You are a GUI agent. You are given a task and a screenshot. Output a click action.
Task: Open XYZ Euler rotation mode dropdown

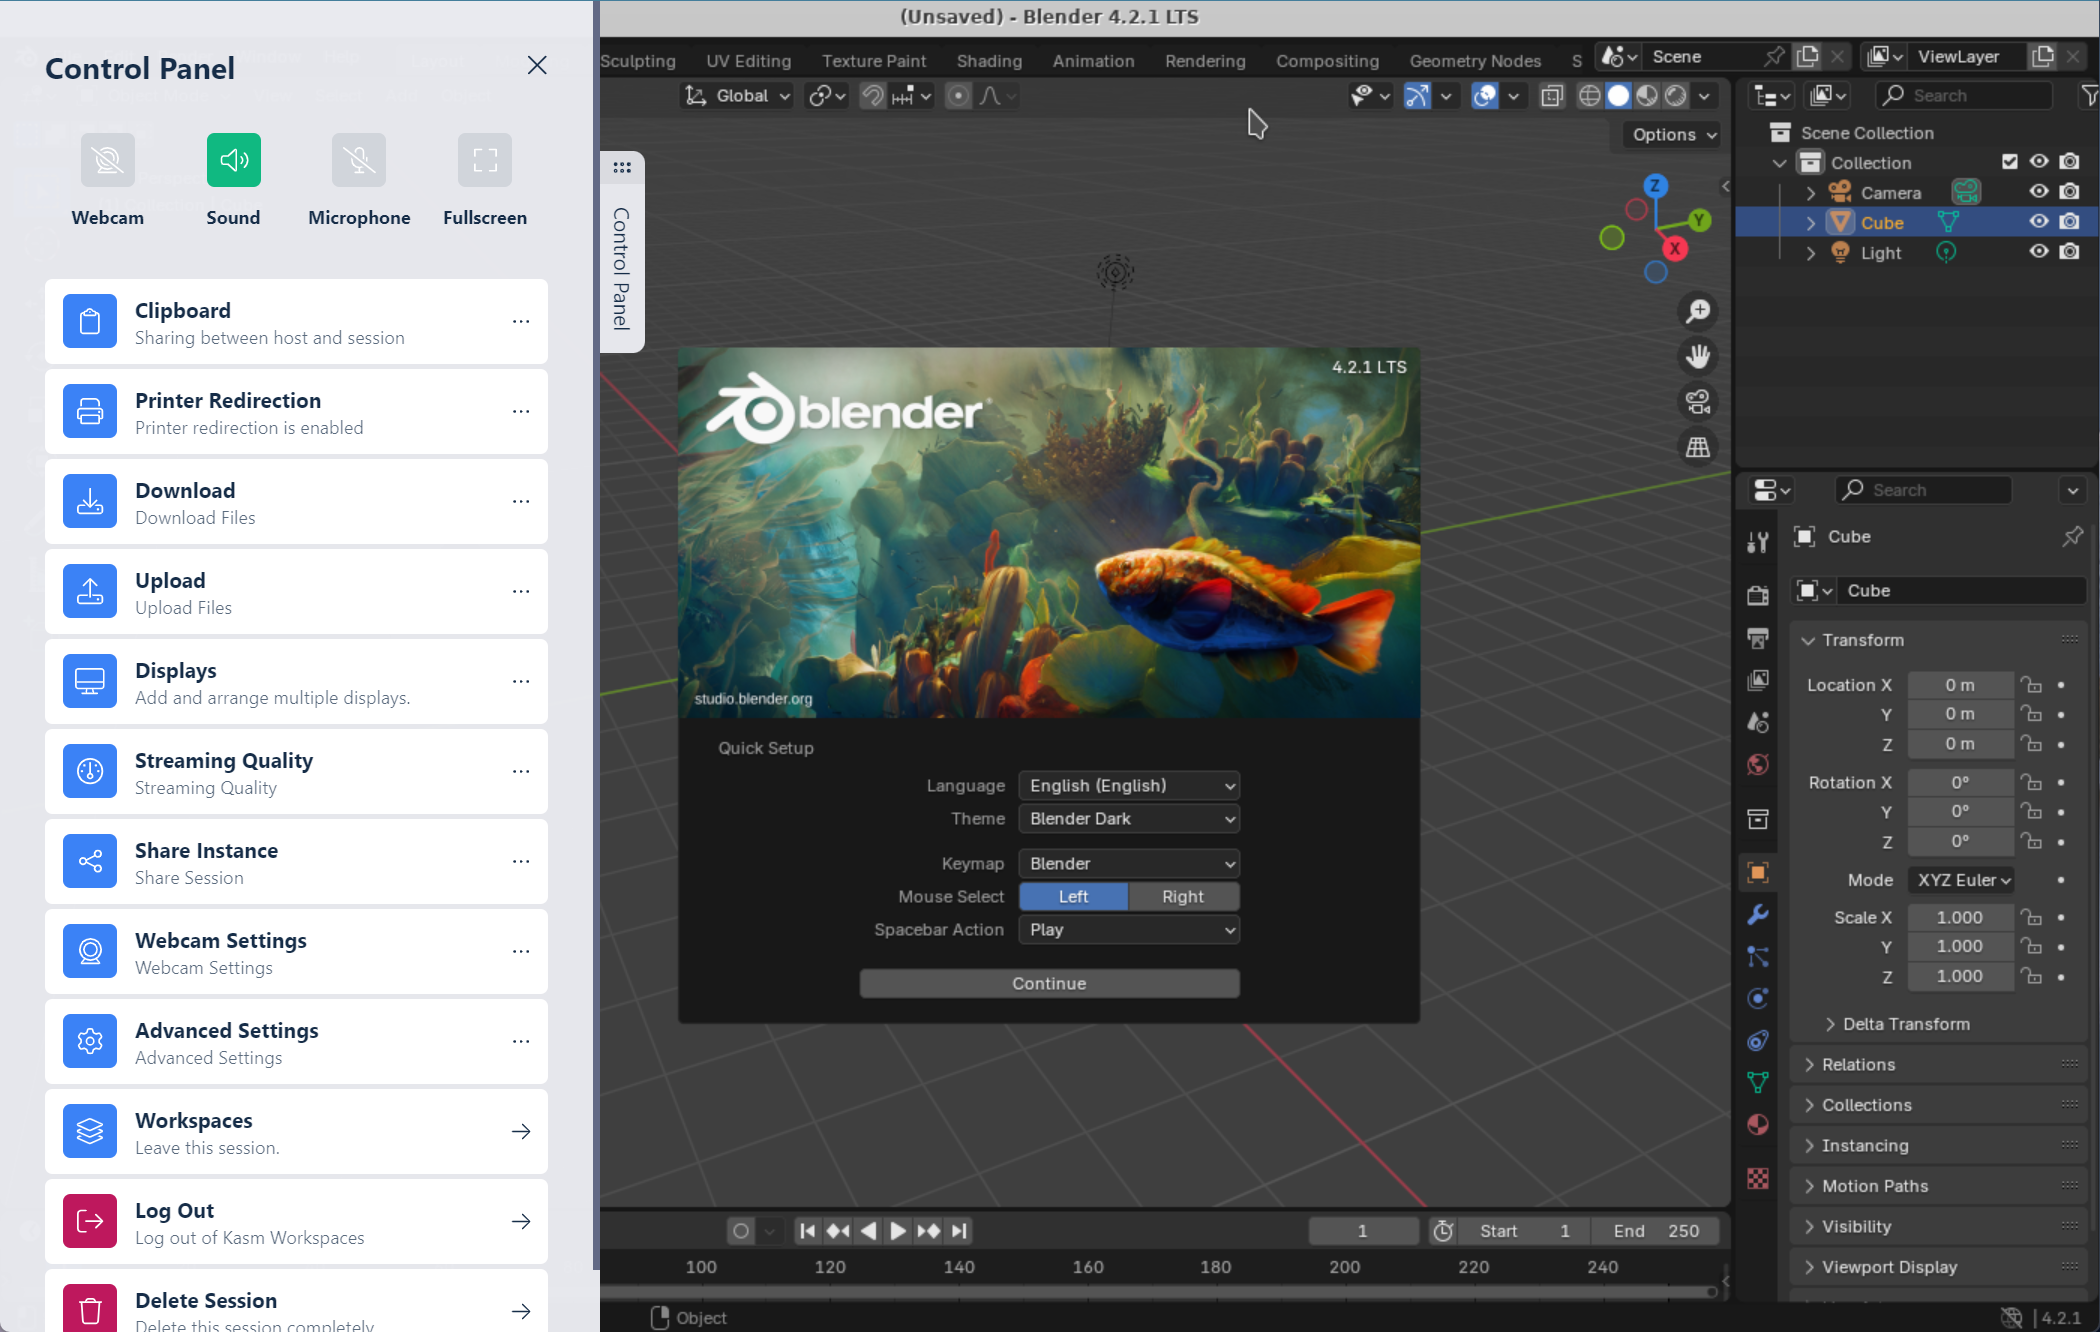(x=1960, y=880)
